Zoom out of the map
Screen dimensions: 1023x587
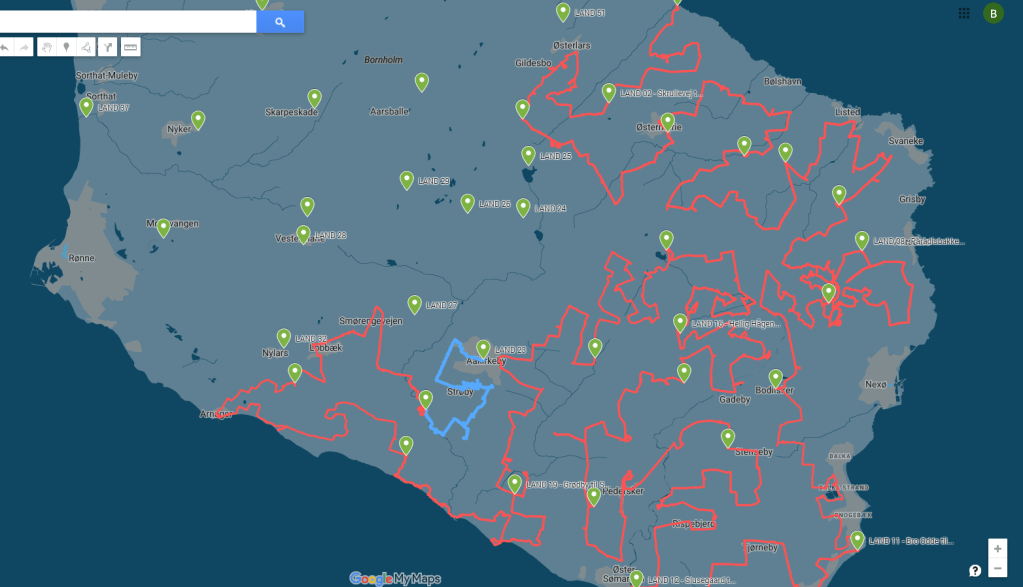click(x=997, y=569)
